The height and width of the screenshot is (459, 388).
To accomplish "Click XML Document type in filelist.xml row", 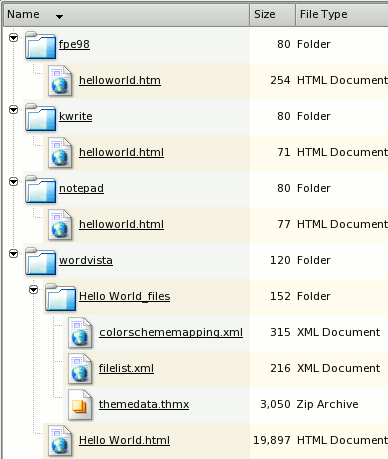I will [338, 368].
